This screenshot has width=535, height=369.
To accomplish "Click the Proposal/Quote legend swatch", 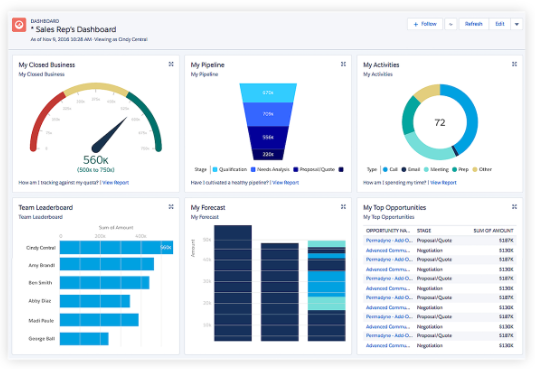I will (296, 169).
